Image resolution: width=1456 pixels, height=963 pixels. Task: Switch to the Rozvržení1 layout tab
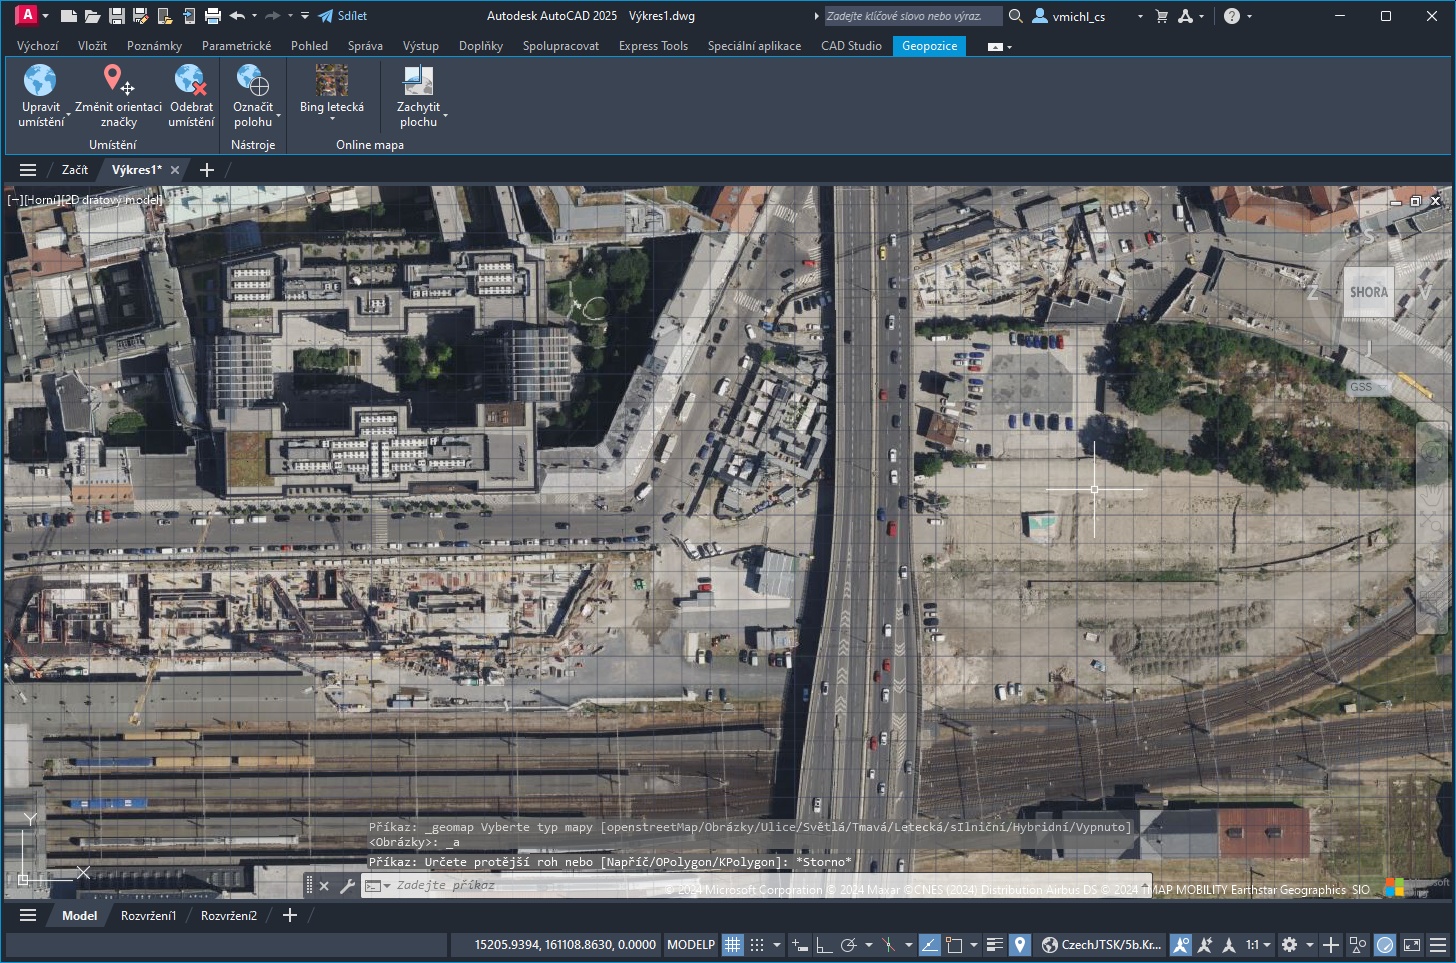(x=148, y=916)
